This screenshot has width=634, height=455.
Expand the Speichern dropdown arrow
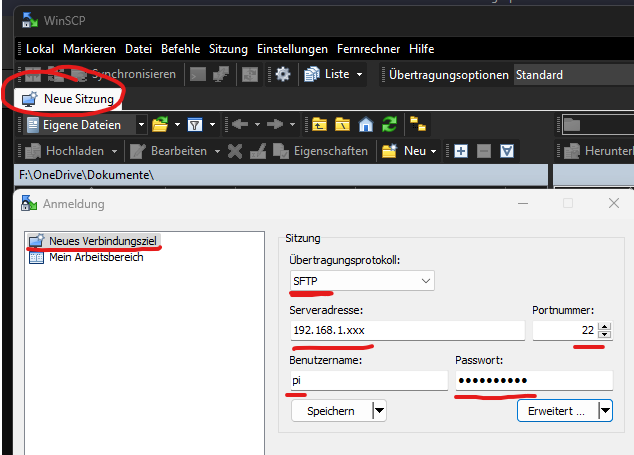click(x=379, y=411)
